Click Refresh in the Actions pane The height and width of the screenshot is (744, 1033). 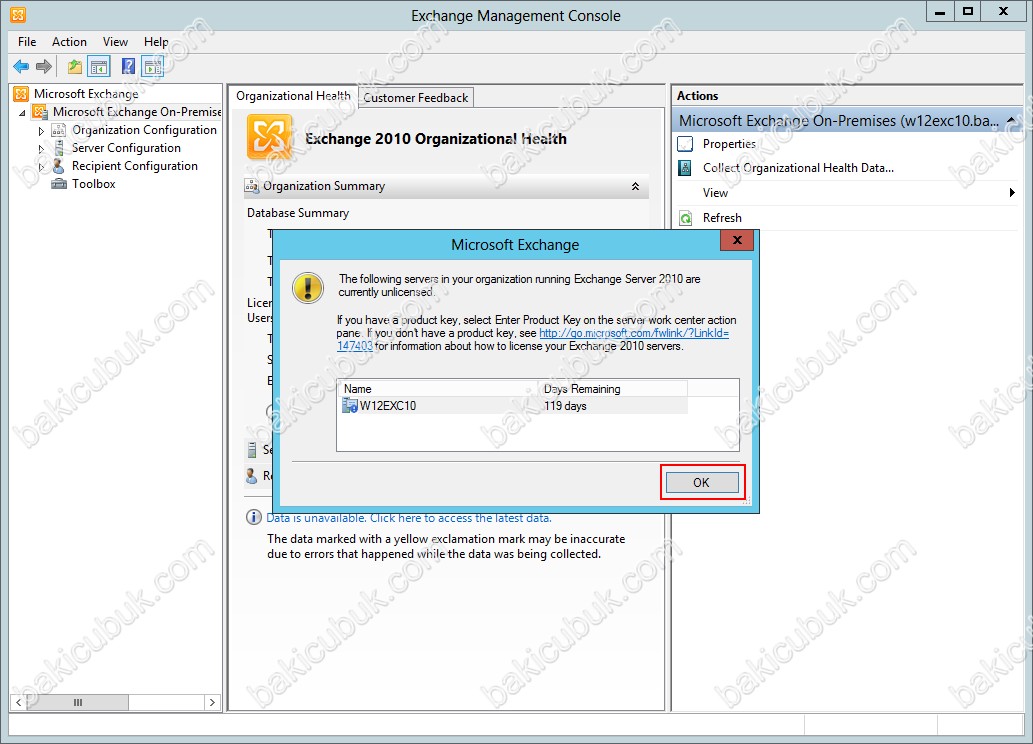[722, 218]
